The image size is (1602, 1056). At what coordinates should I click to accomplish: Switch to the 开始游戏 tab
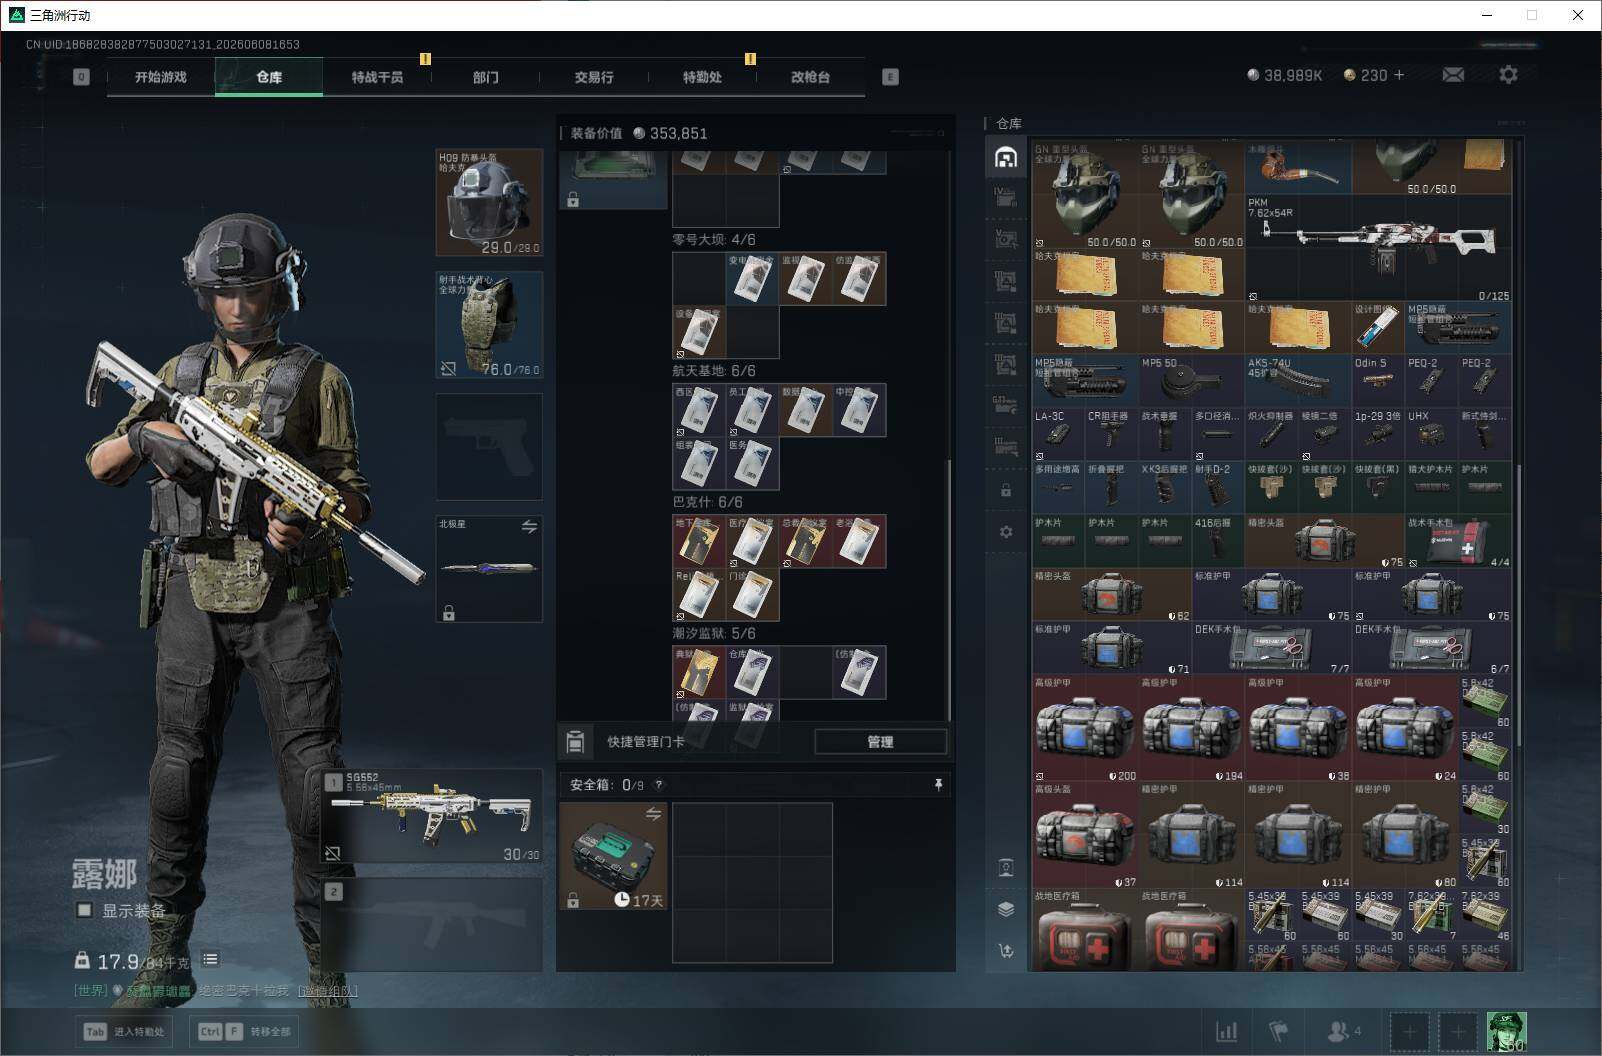[161, 77]
